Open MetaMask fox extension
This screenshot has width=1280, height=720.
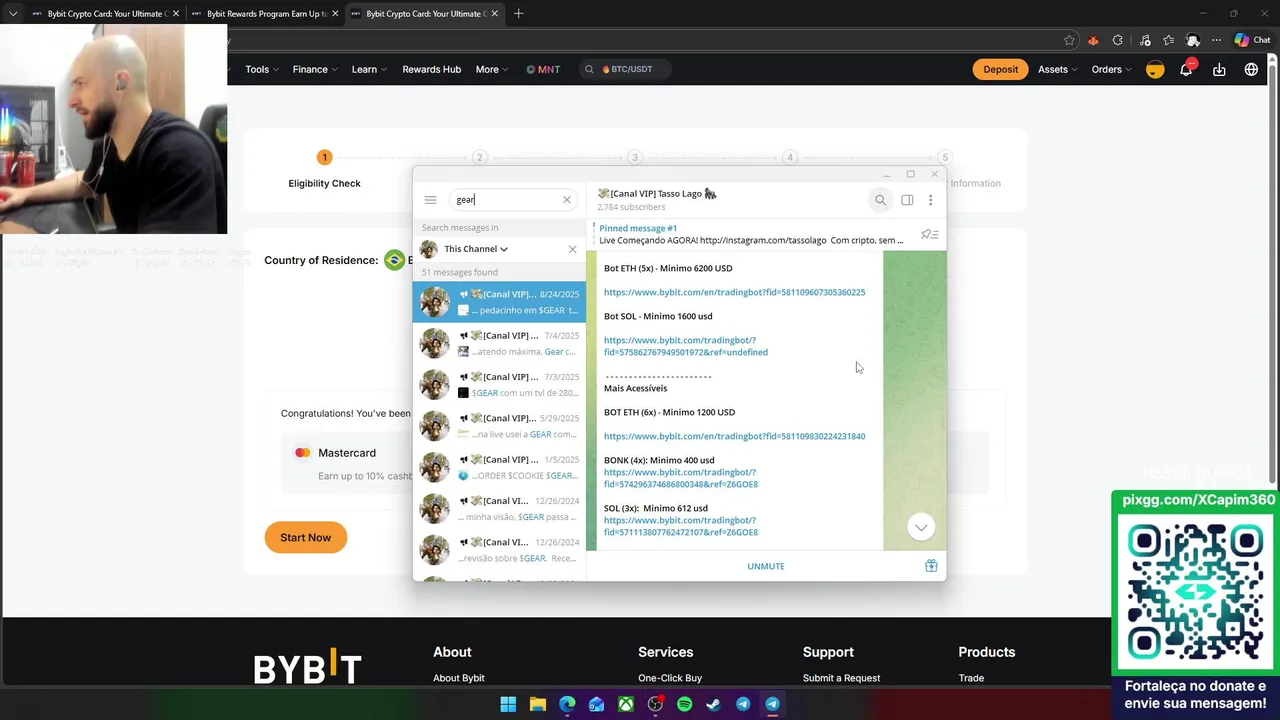pos(1093,41)
